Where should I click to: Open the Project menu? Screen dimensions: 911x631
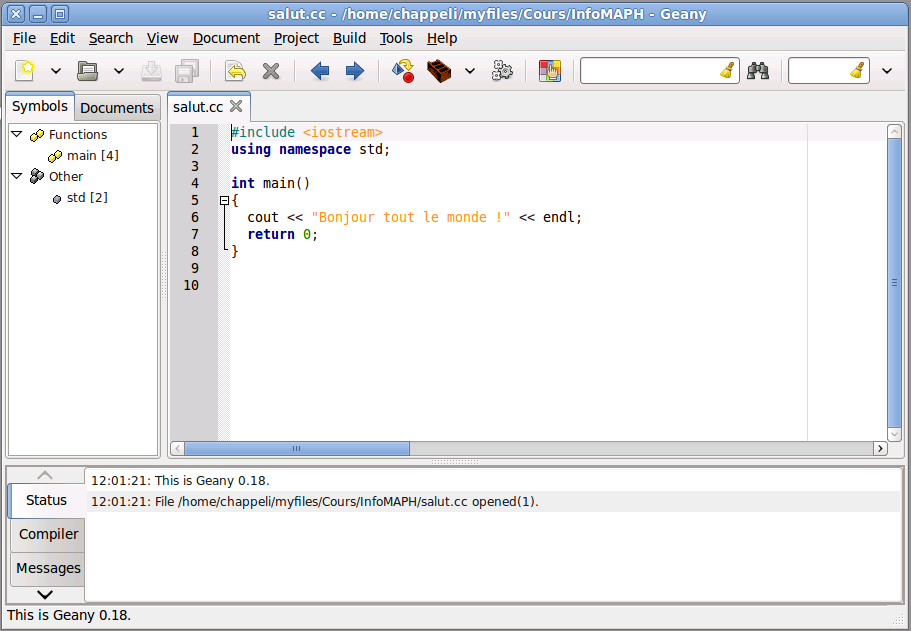296,38
